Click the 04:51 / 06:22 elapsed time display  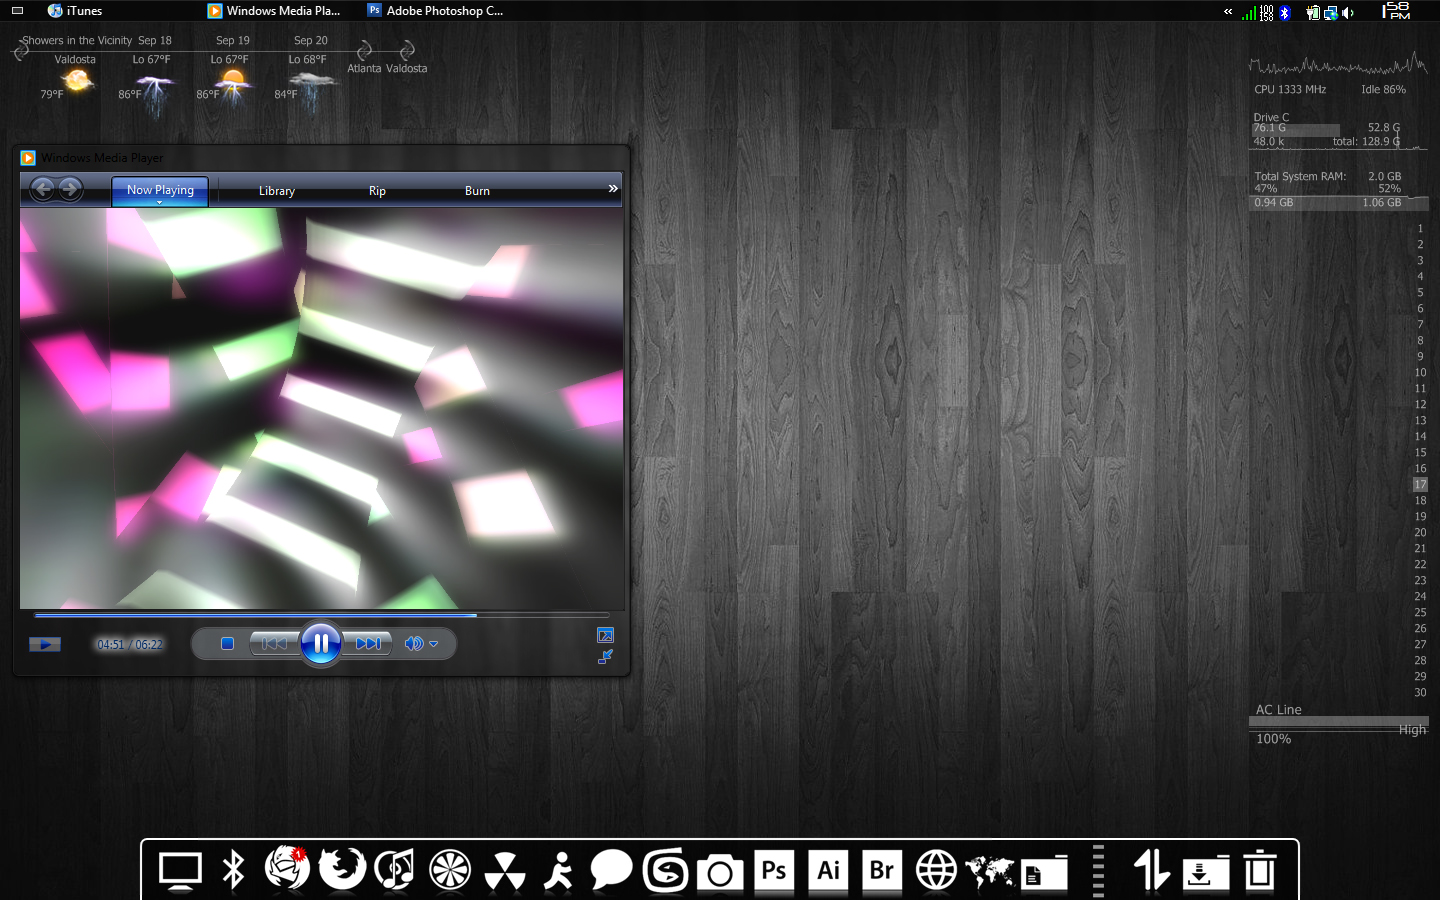click(x=130, y=645)
